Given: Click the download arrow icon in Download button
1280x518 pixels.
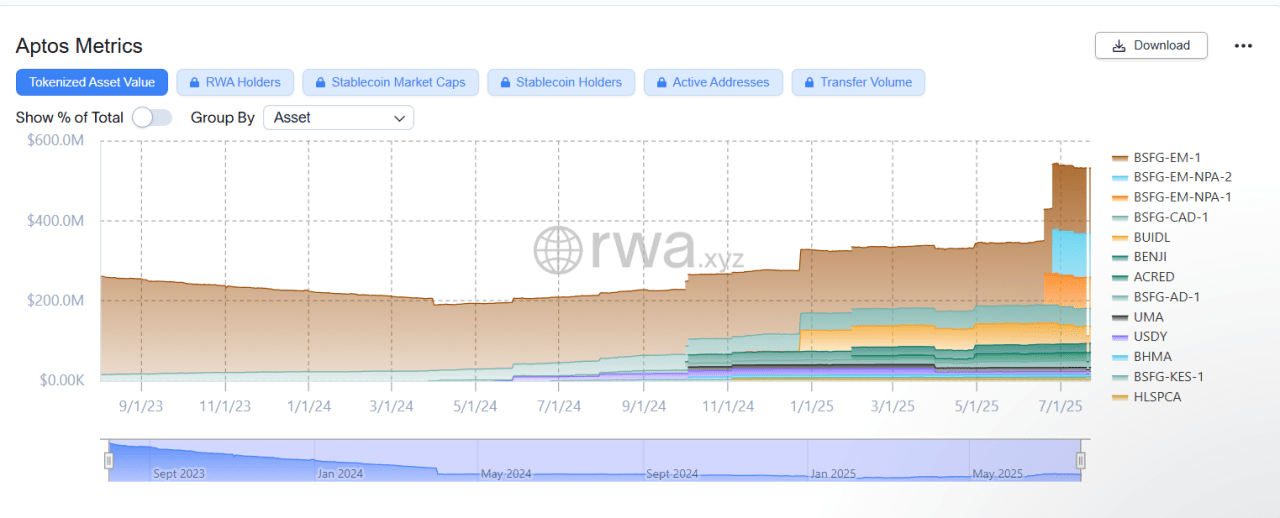Looking at the screenshot, I should (x=1119, y=46).
